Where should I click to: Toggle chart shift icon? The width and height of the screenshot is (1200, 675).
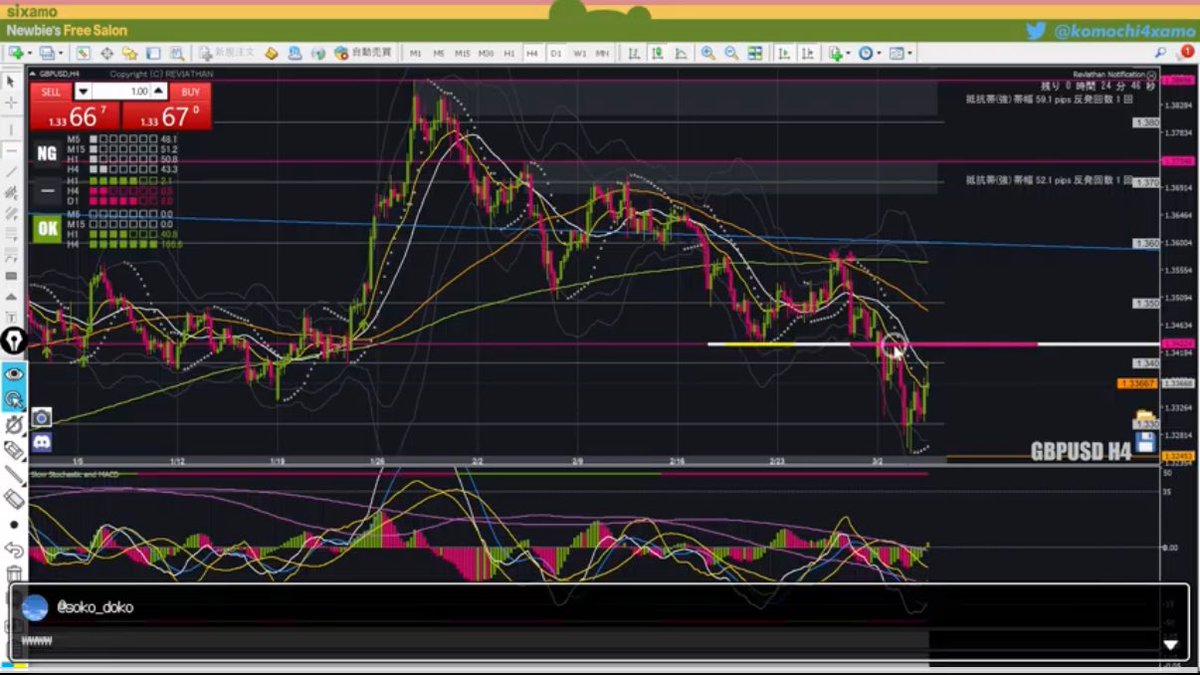coord(808,53)
